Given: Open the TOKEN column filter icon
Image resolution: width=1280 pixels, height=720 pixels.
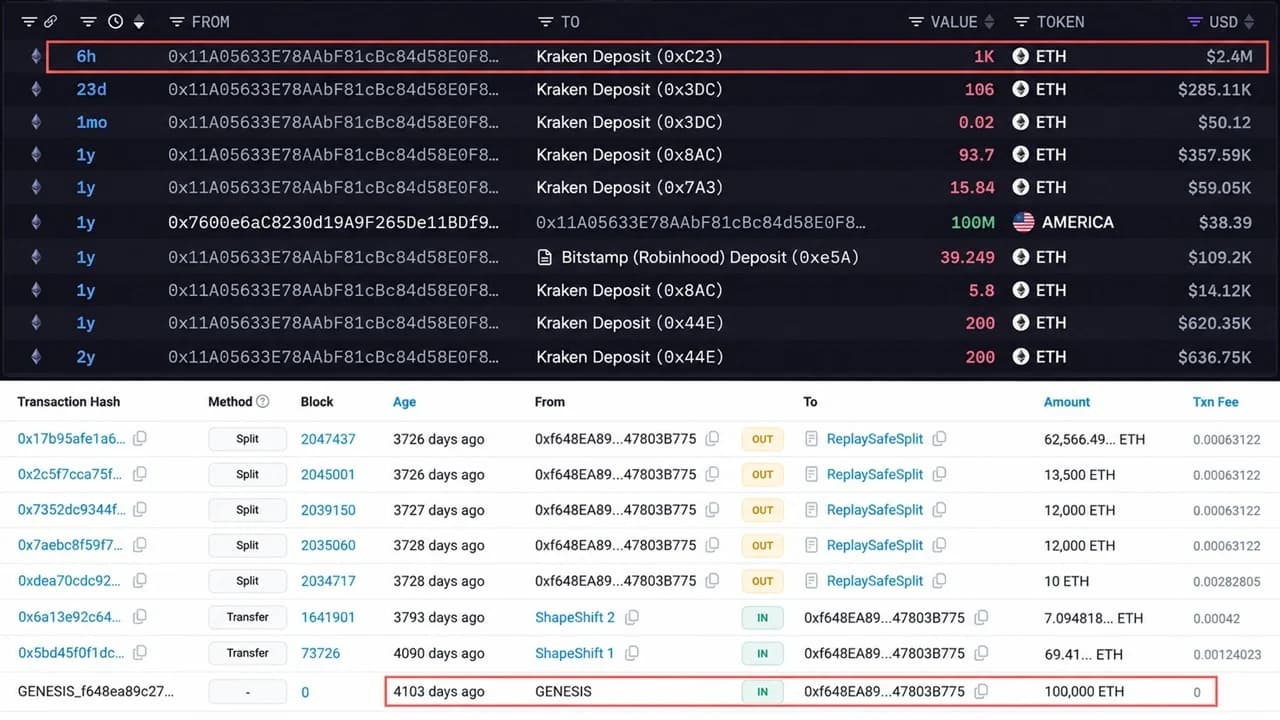Looking at the screenshot, I should pyautogui.click(x=1021, y=22).
